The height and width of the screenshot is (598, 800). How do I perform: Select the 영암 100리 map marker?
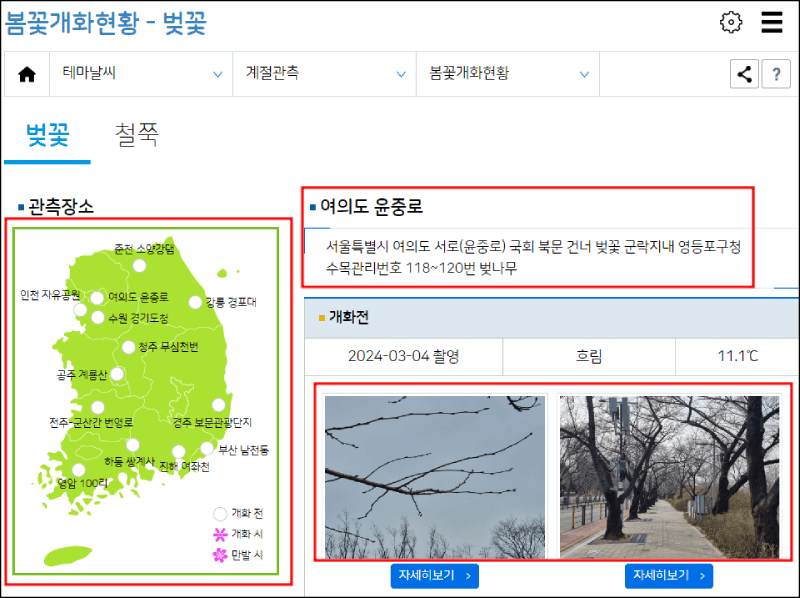[79, 470]
